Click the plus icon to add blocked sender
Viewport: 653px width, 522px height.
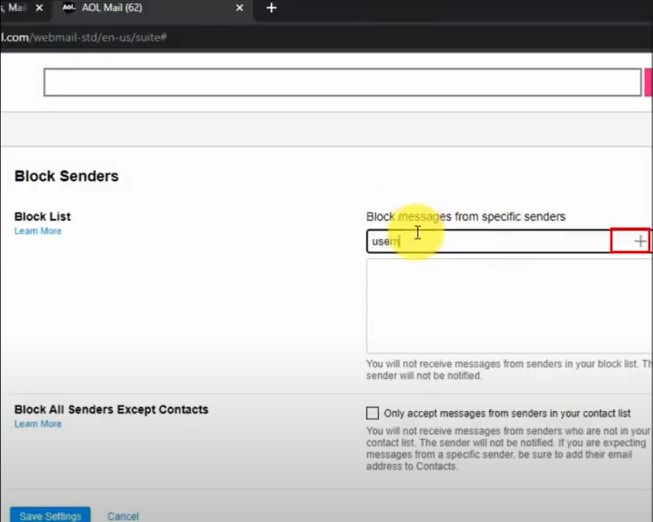tap(639, 241)
